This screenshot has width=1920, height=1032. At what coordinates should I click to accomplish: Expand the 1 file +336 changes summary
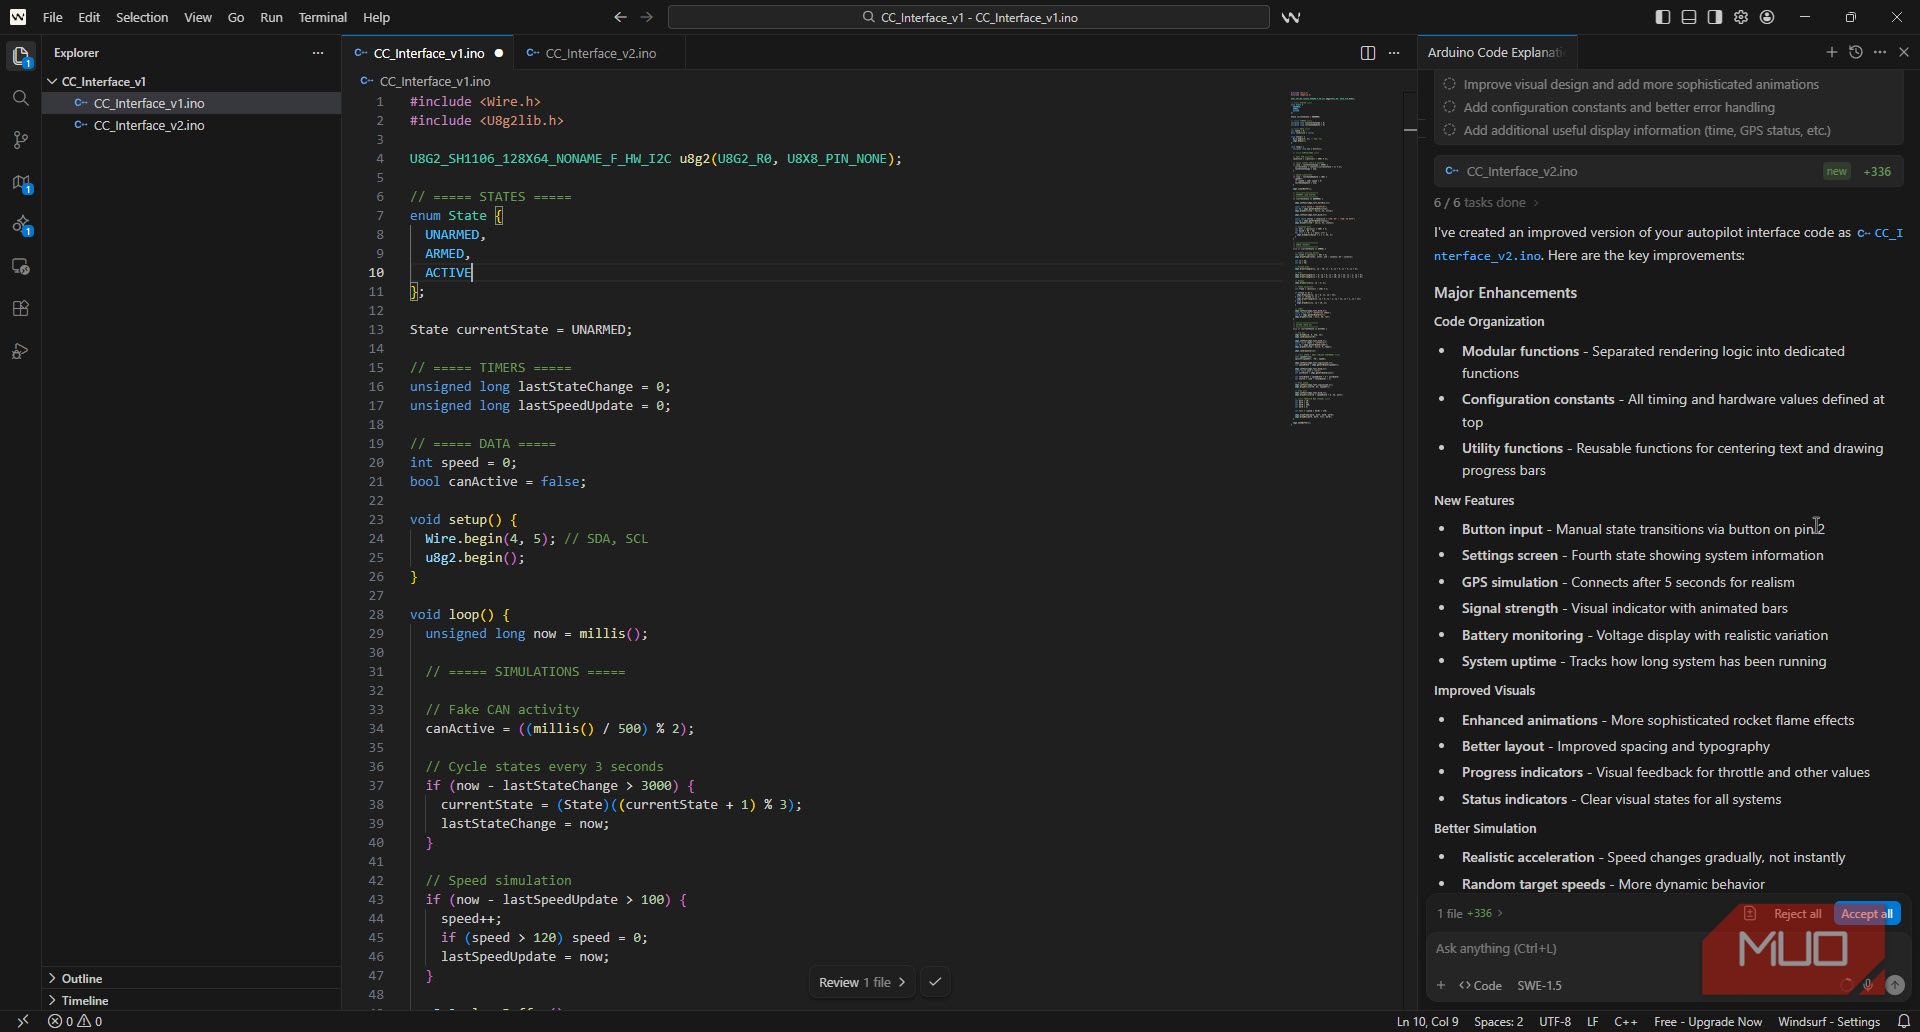pos(1470,913)
